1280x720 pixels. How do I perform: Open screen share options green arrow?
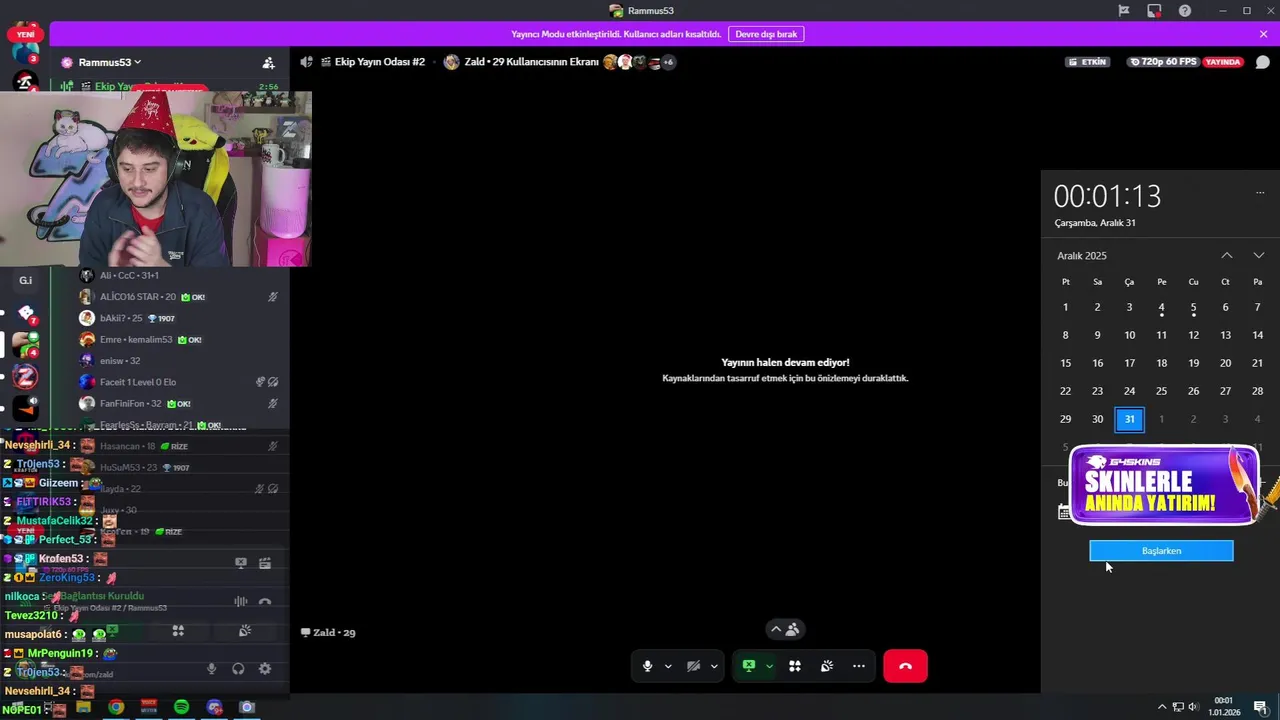769,666
